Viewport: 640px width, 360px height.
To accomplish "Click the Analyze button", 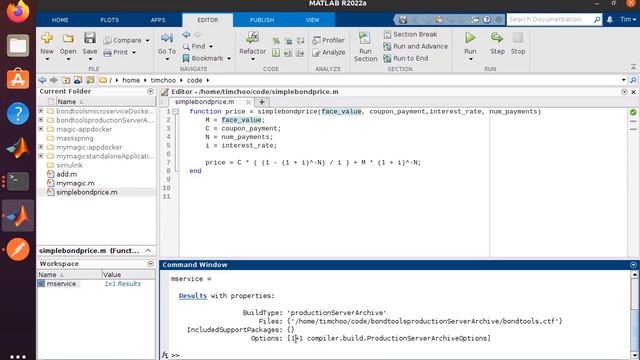I will point(329,52).
